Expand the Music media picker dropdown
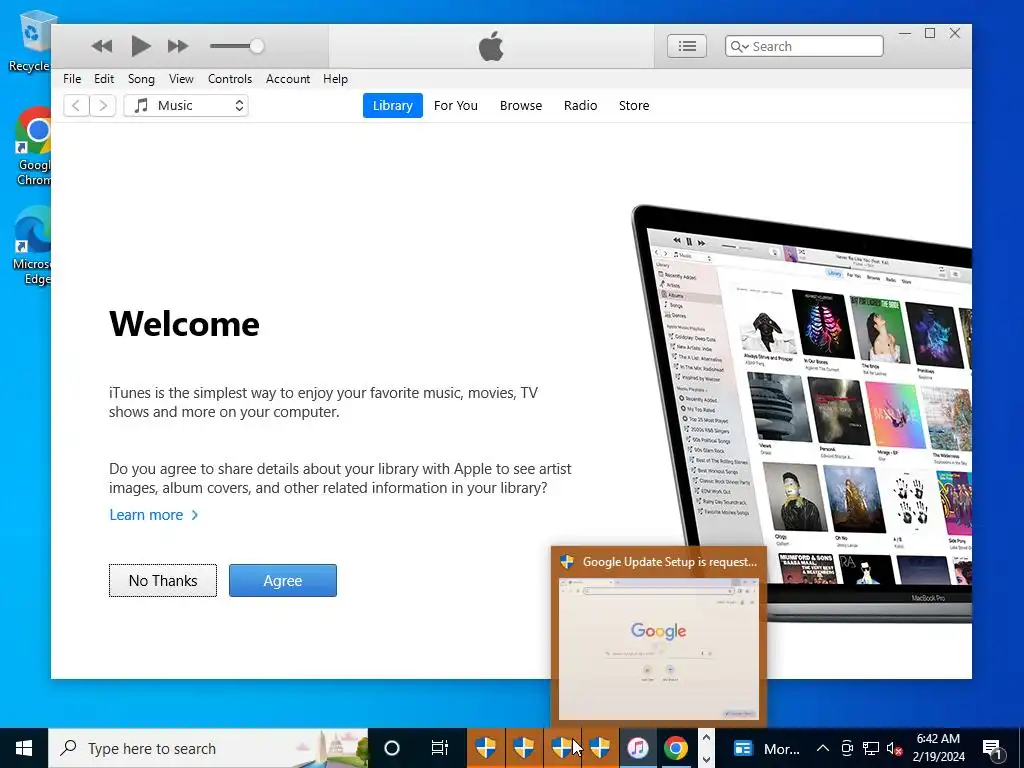Viewport: 1024px width, 768px height. (186, 105)
